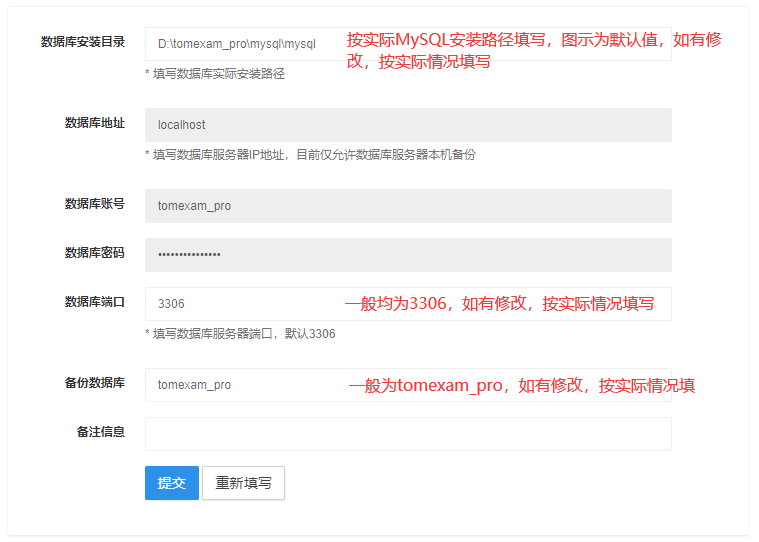The height and width of the screenshot is (542, 759).
Task: Focus the empty 备注信息 text field
Action: pyautogui.click(x=408, y=434)
